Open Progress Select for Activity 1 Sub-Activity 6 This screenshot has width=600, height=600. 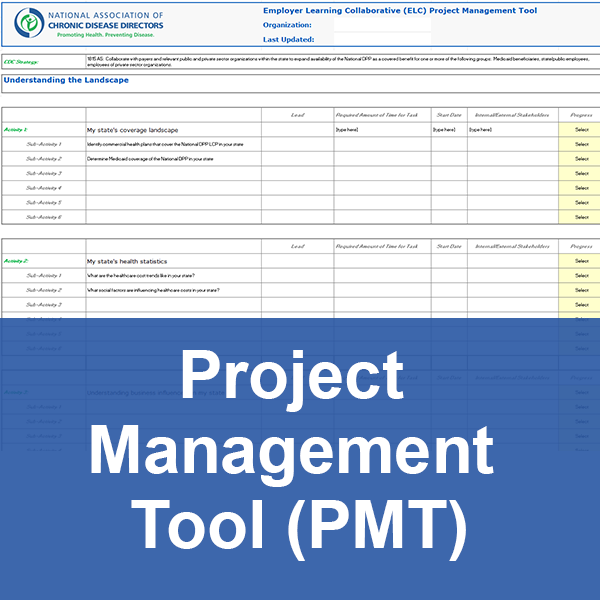tap(581, 217)
